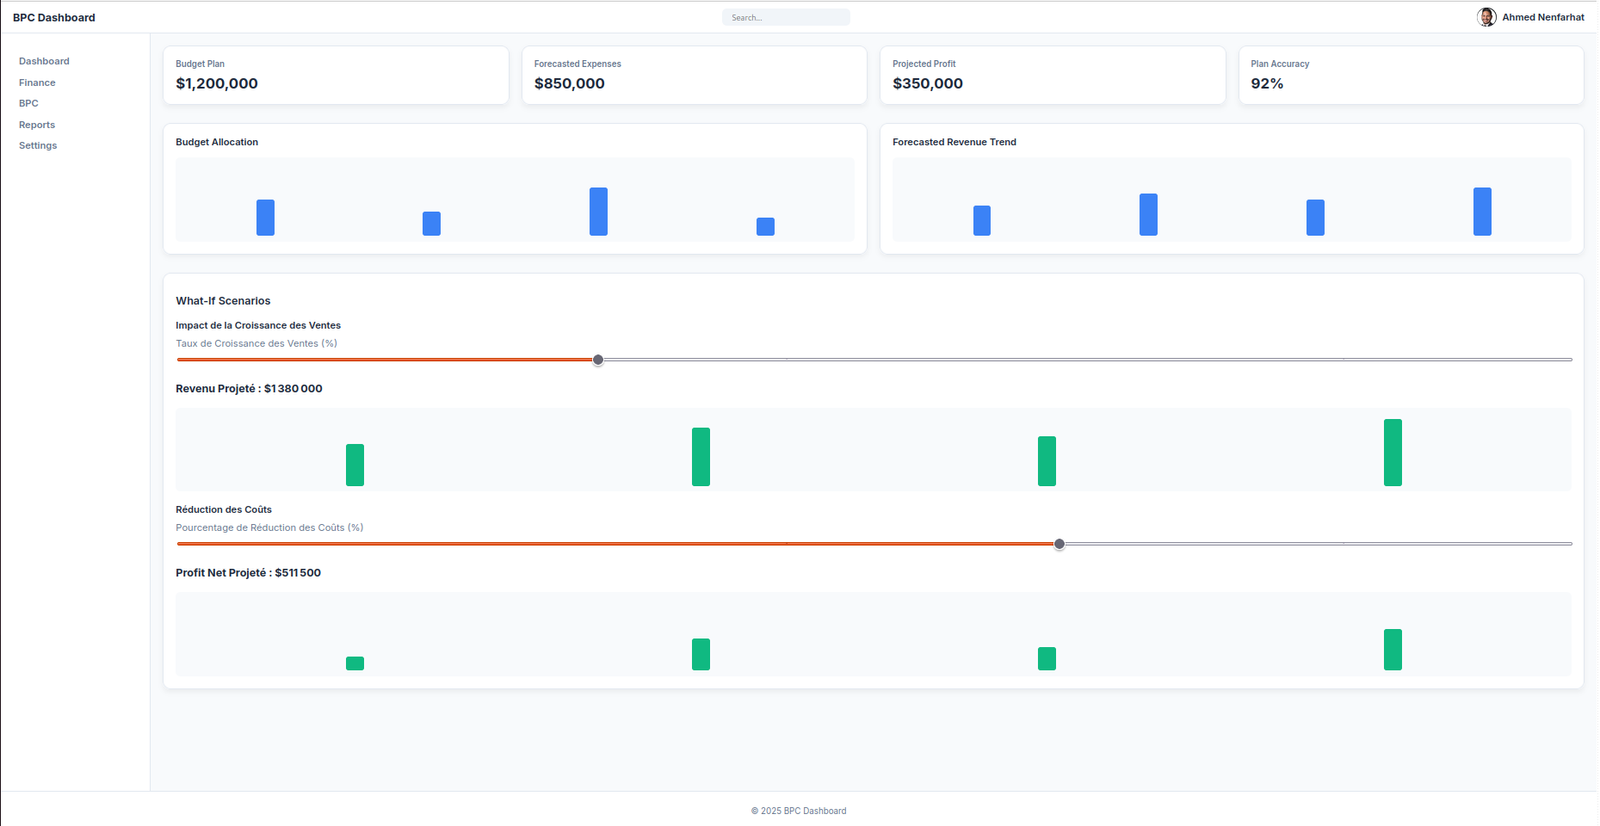Open Dashboard in the sidebar
The image size is (1600, 826).
(44, 61)
